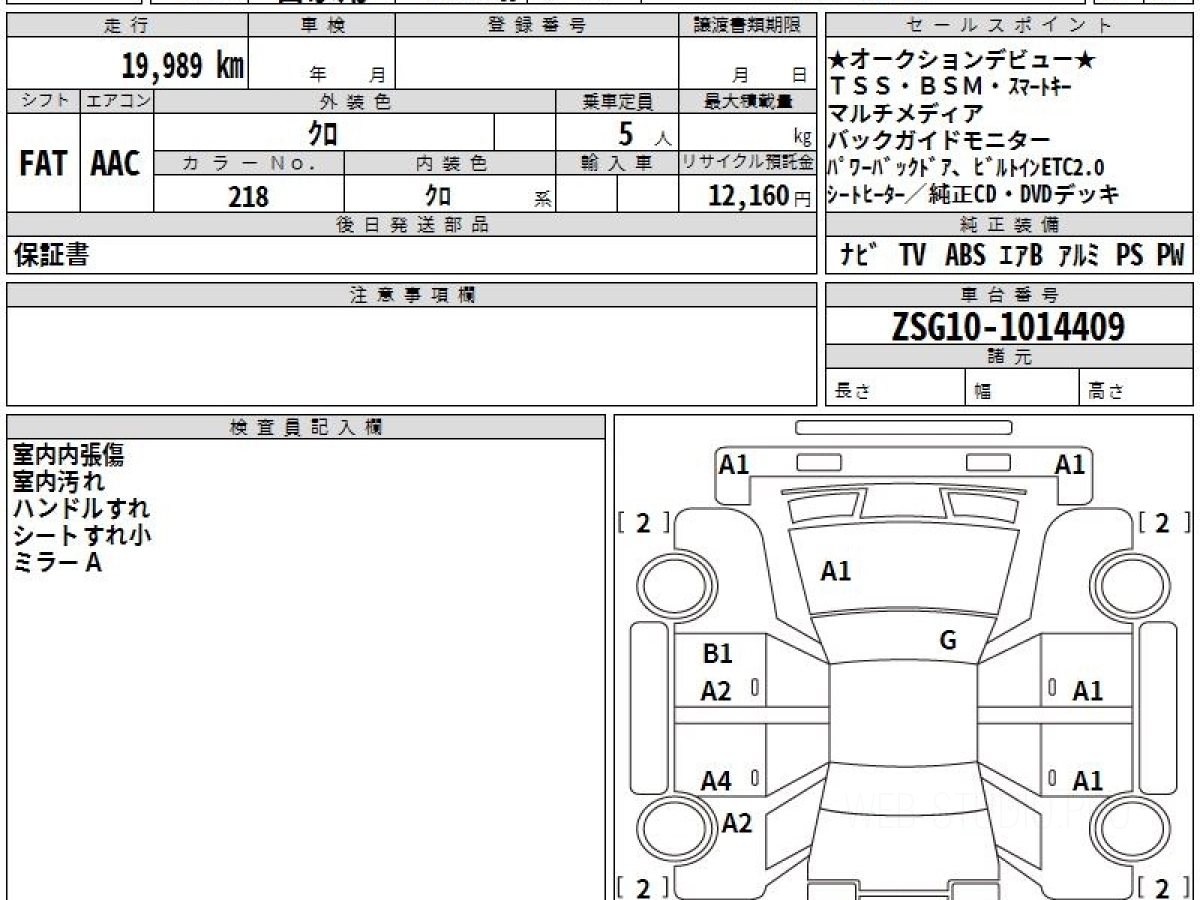
Task: Click the chassis number ZSG10-1014409
Action: click(1008, 326)
